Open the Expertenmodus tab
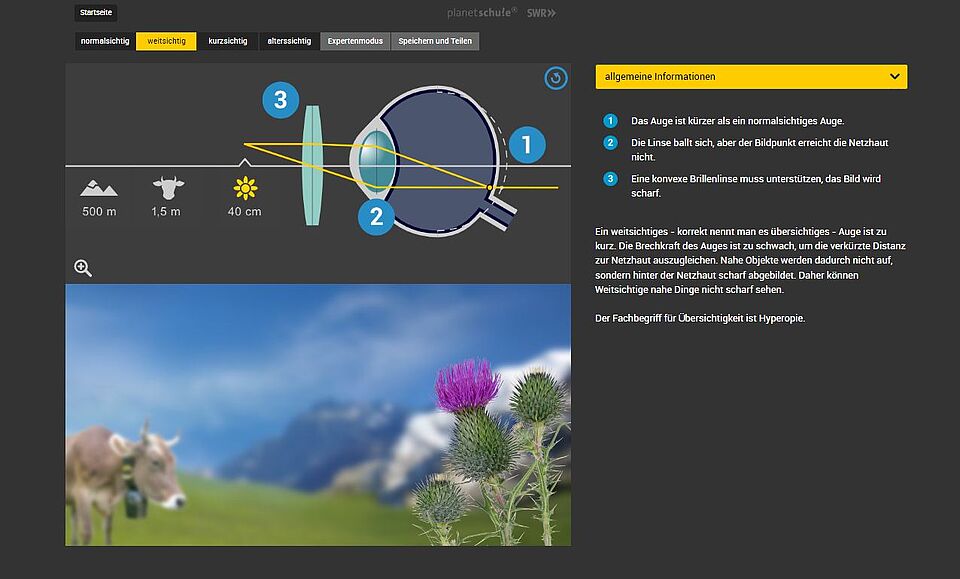 pyautogui.click(x=355, y=41)
